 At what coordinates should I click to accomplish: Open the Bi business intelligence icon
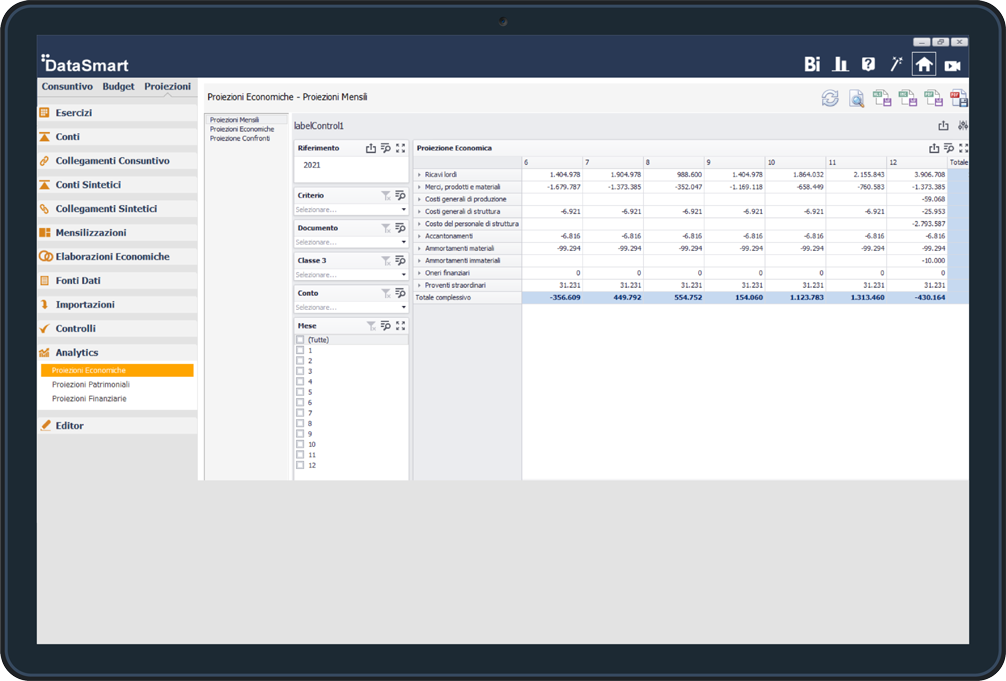[x=812, y=64]
